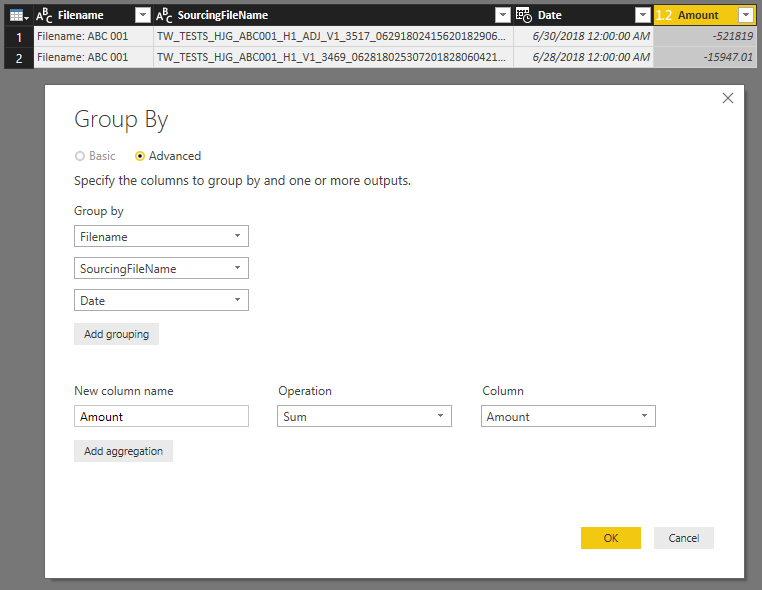This screenshot has height=590, width=762.
Task: Open the table menu icon at top-left
Action: point(19,16)
